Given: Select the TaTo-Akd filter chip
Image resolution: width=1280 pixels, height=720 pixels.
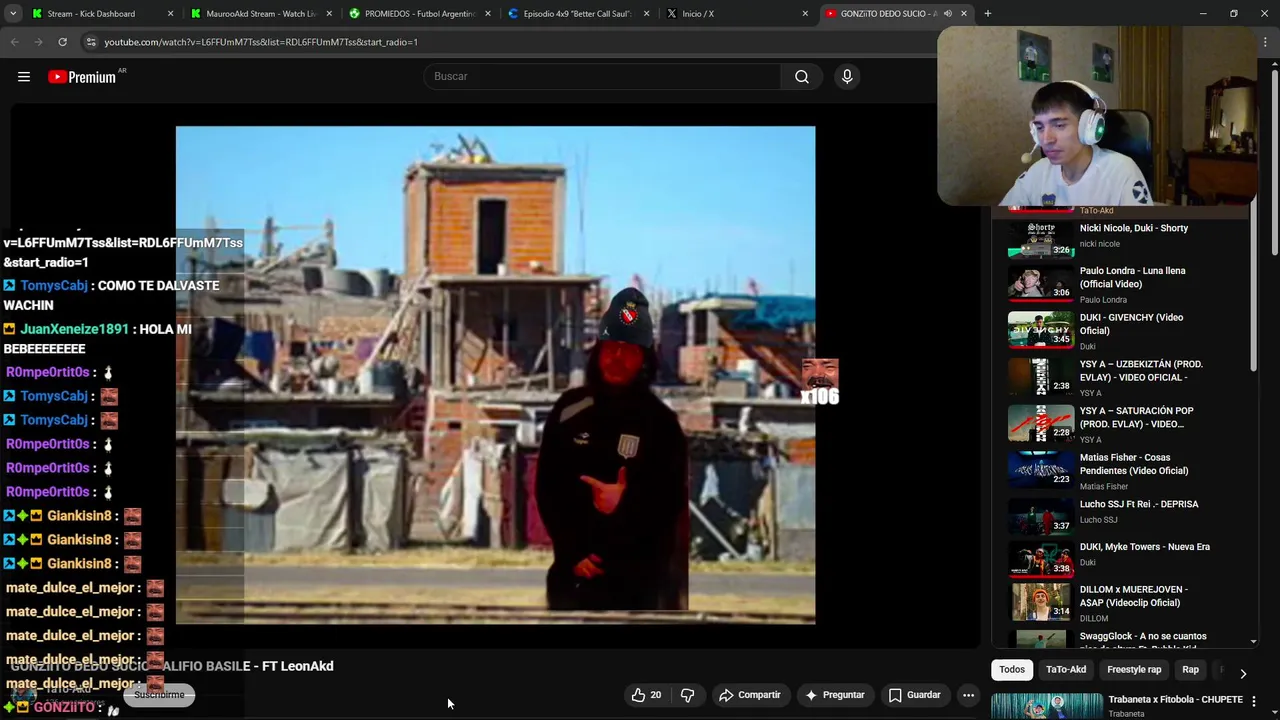Looking at the screenshot, I should pos(1065,670).
